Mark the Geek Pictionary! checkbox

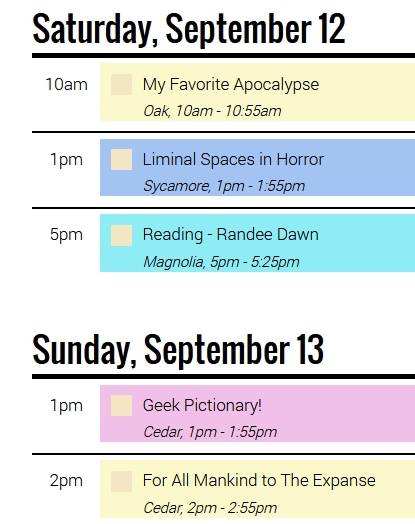(121, 405)
